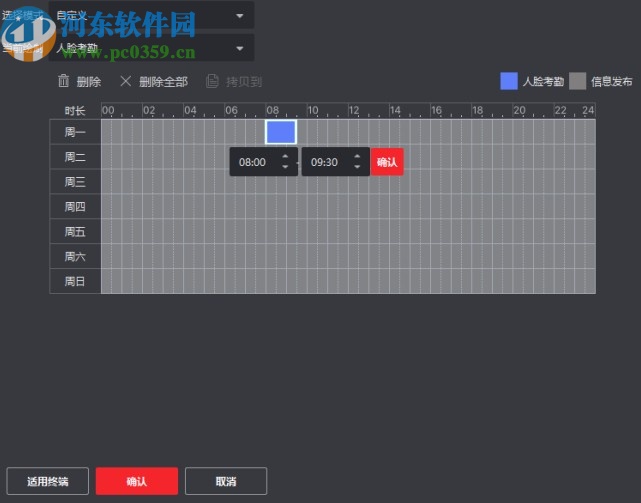Decrease the 09:30 end time
Viewport: 641px width, 503px height.
(x=357, y=167)
